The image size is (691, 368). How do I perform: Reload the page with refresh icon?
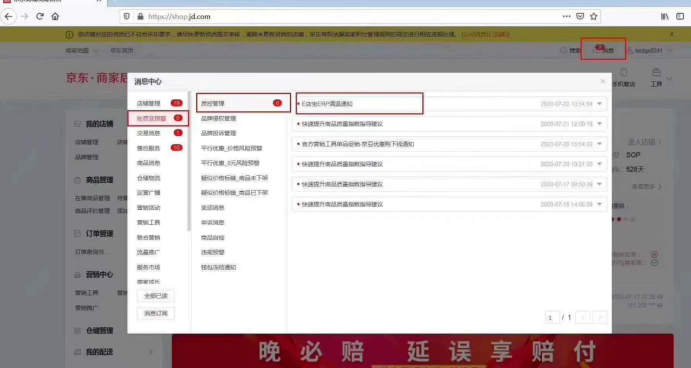(40, 16)
